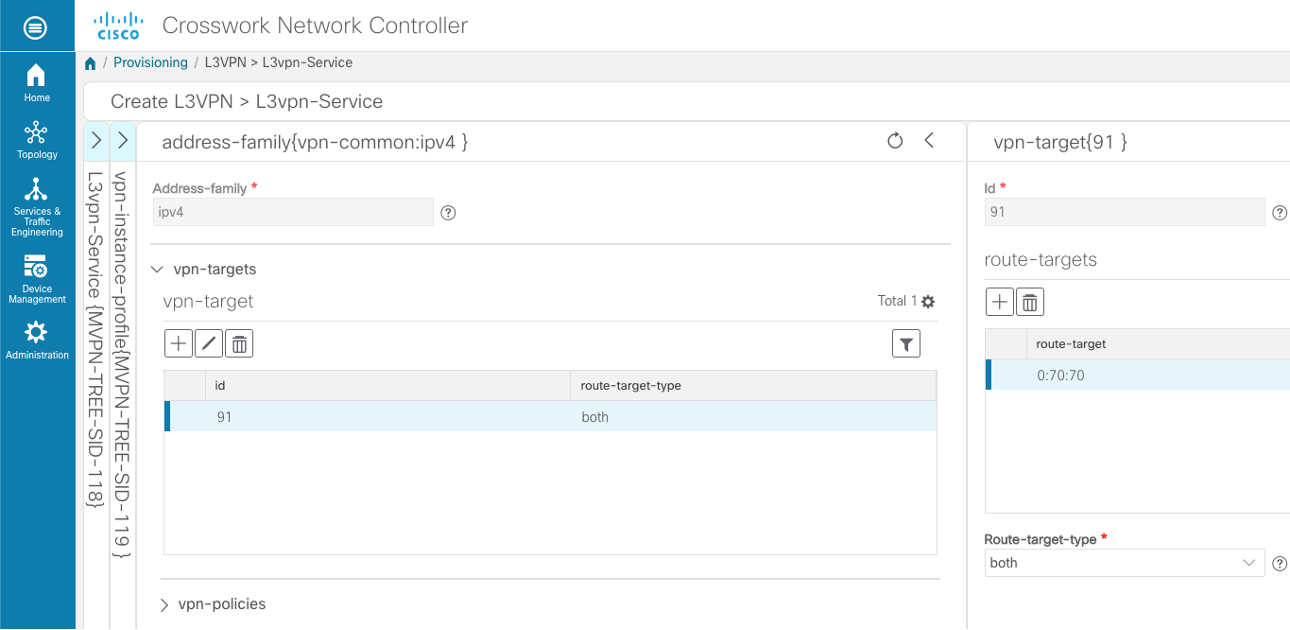The width and height of the screenshot is (1290, 630).
Task: Open the Administration panel
Action: [x=36, y=336]
